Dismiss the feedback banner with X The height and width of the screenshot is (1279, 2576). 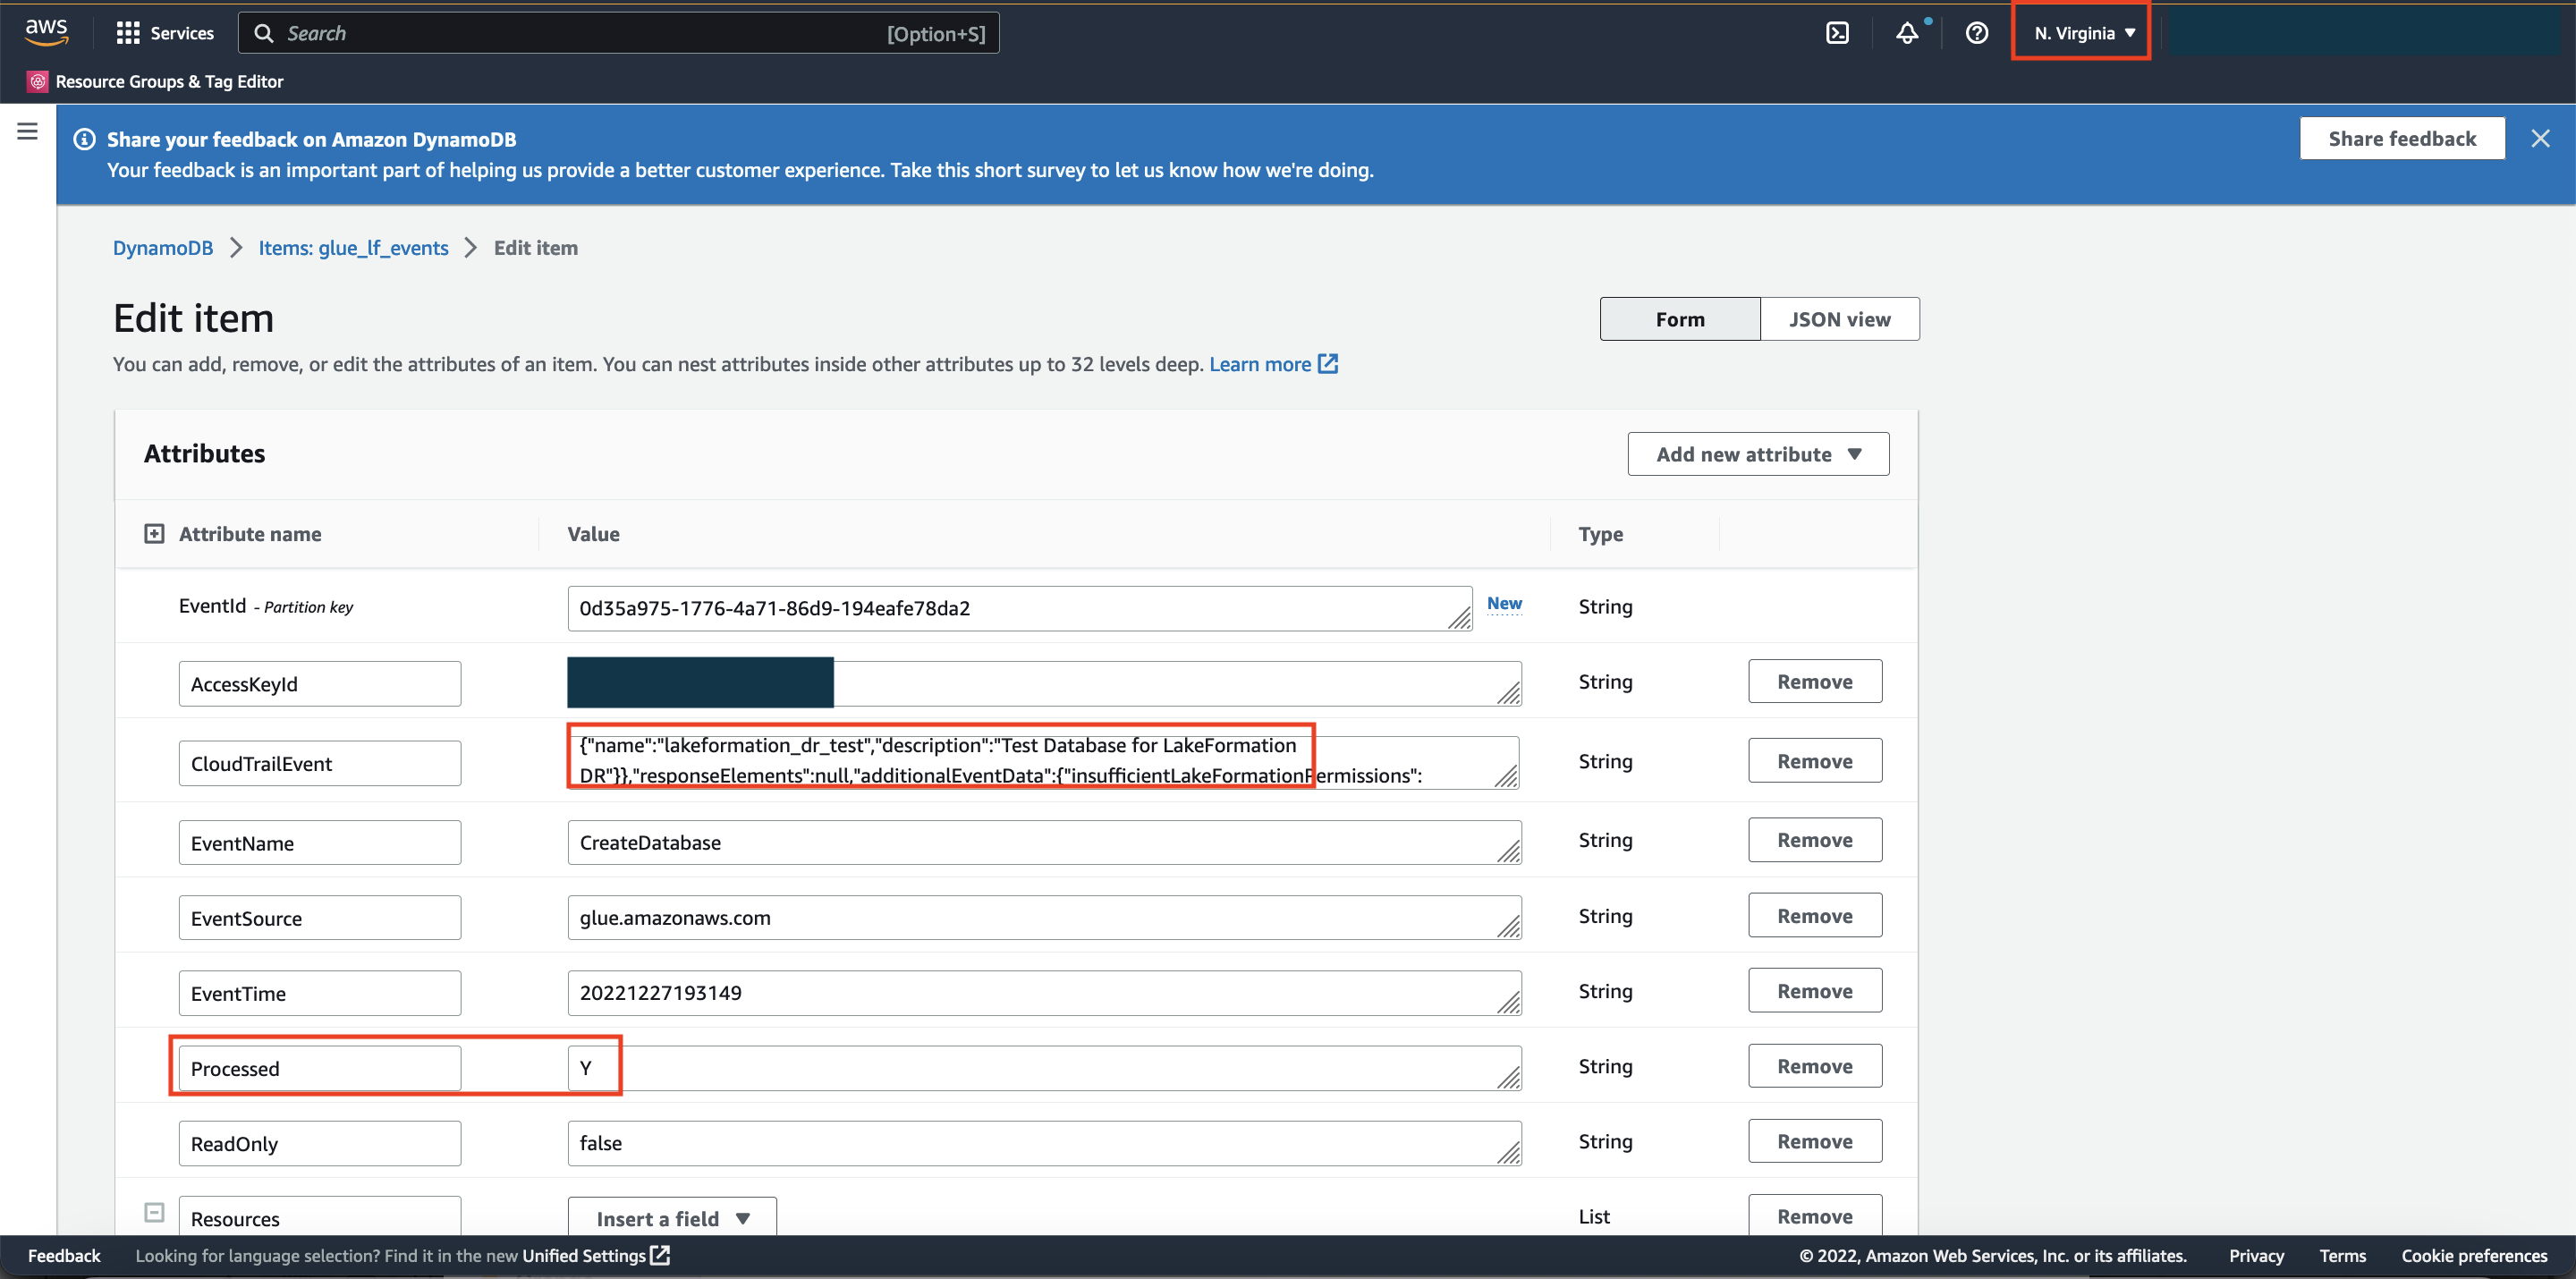coord(2540,138)
